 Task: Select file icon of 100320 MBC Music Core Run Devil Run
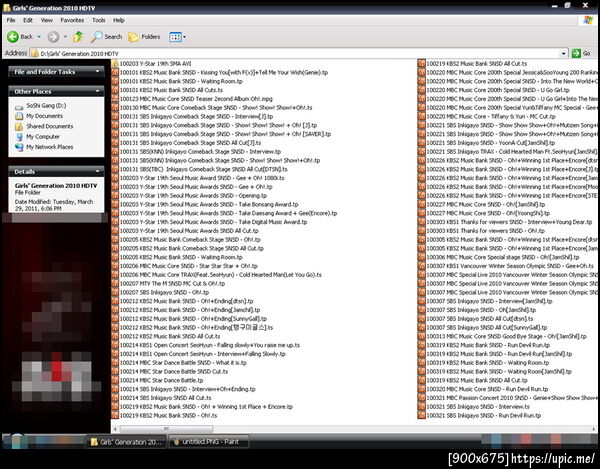422,389
